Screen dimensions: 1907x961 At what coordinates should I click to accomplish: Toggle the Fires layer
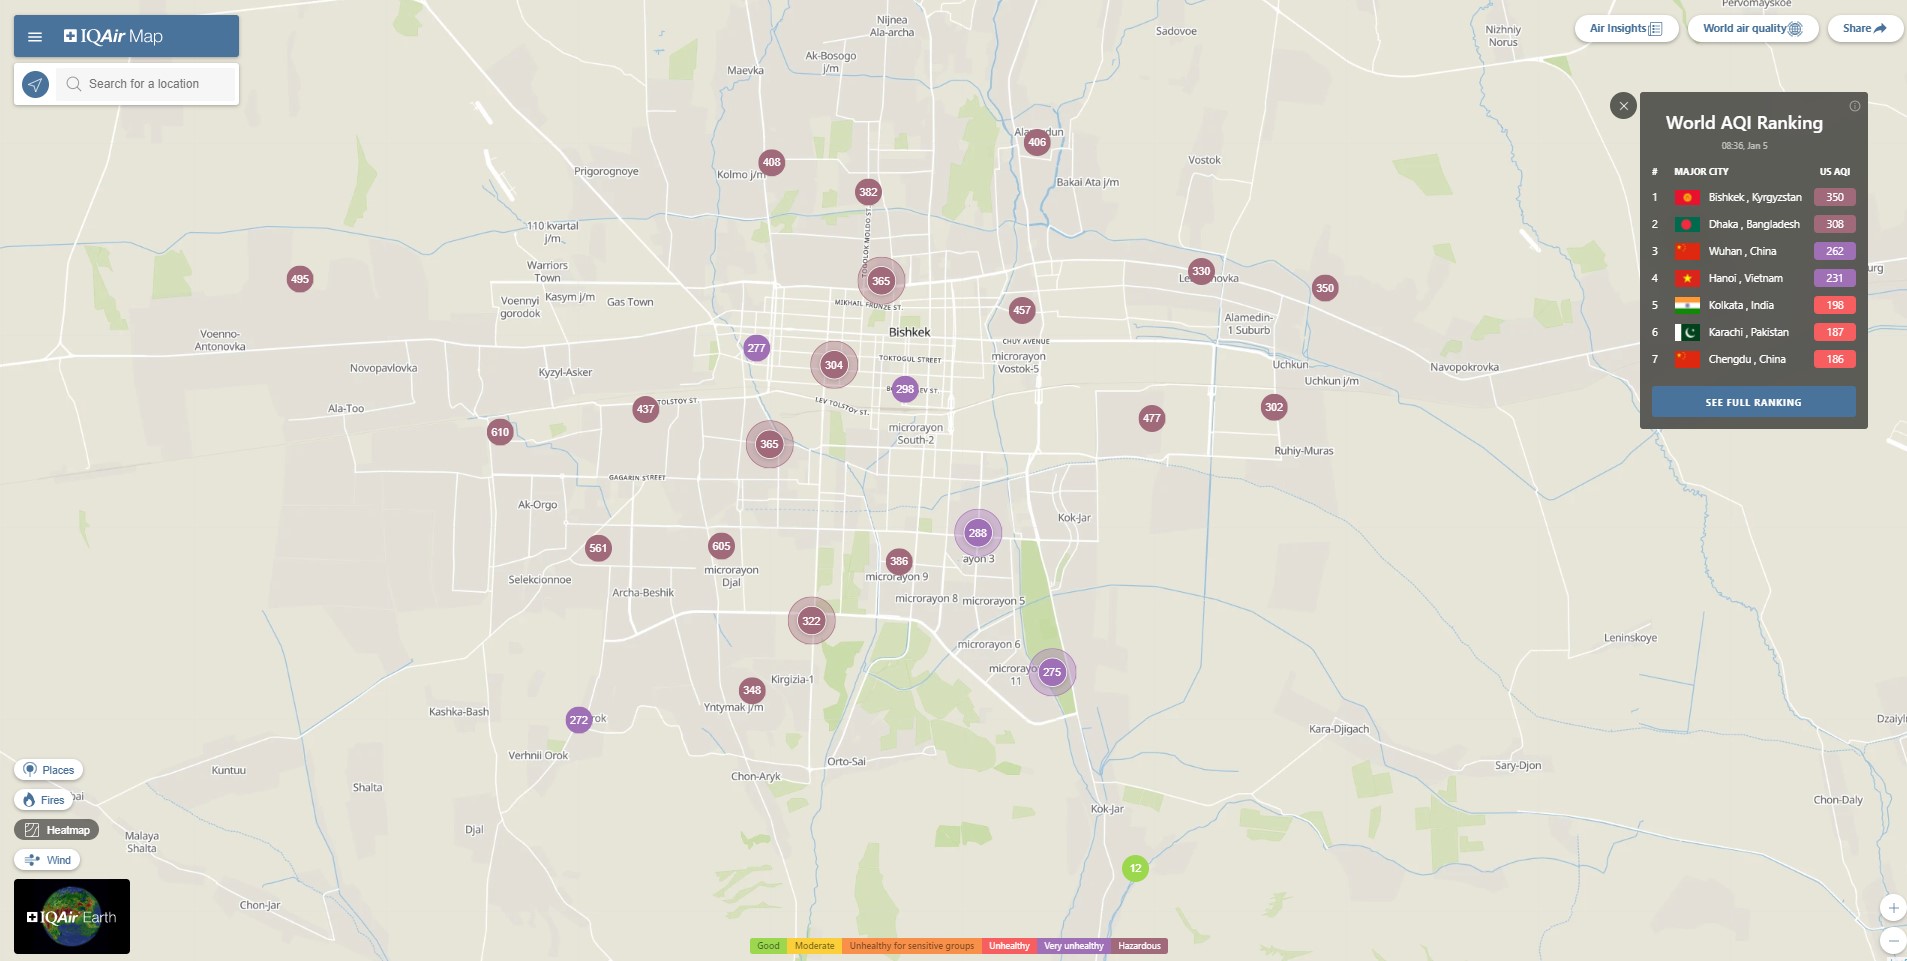pyautogui.click(x=44, y=800)
